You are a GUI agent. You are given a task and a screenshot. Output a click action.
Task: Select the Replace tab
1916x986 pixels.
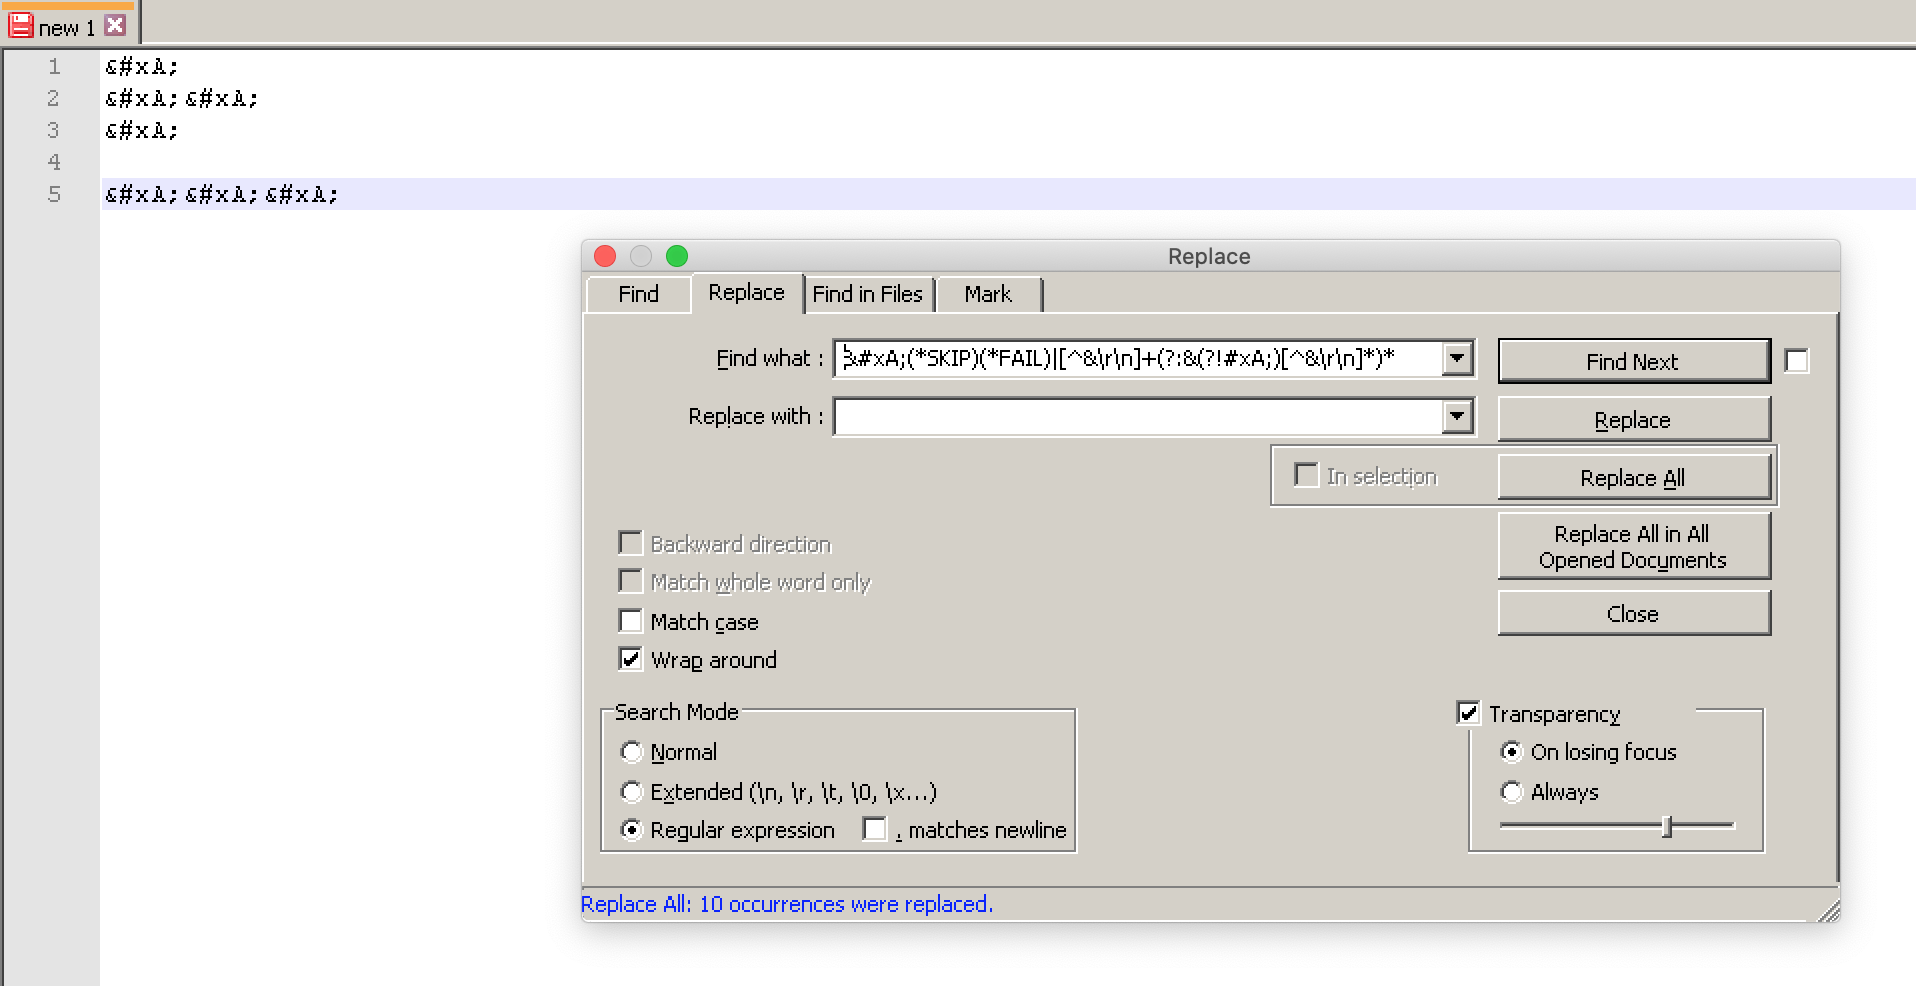tap(746, 292)
